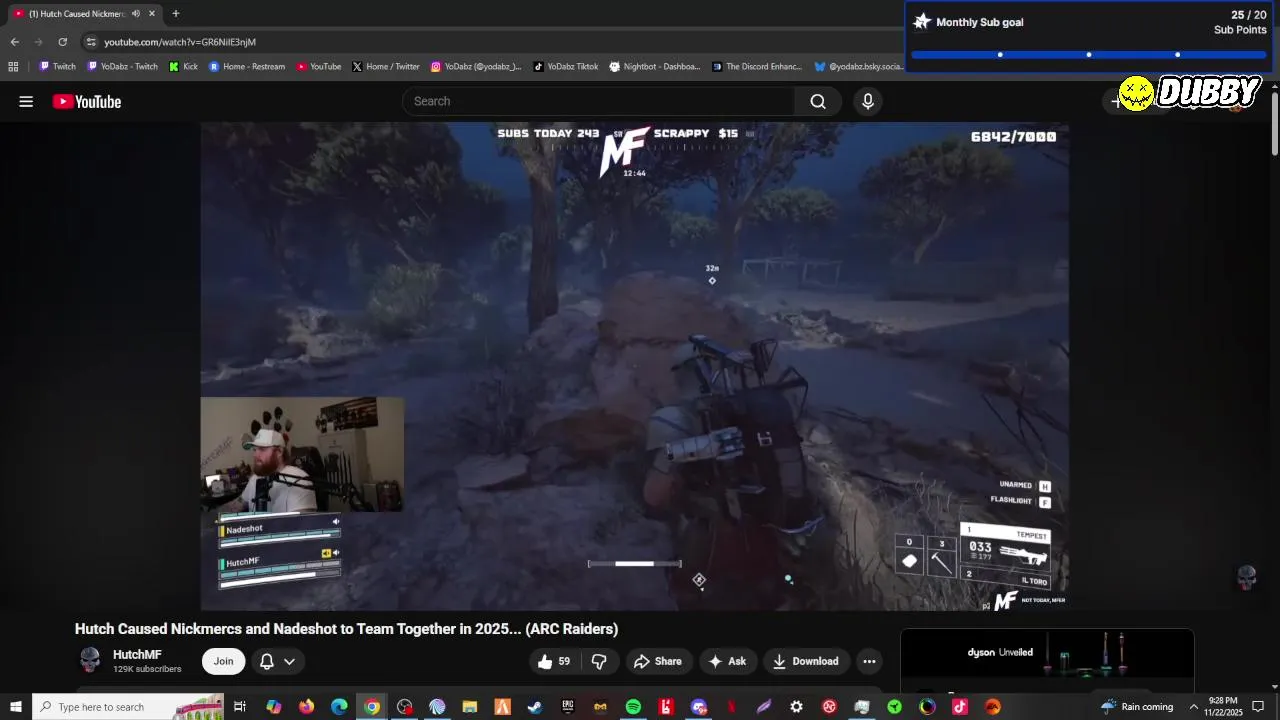The image size is (1280, 720).
Task: Open the Rain coming weather widget
Action: click(x=1137, y=707)
